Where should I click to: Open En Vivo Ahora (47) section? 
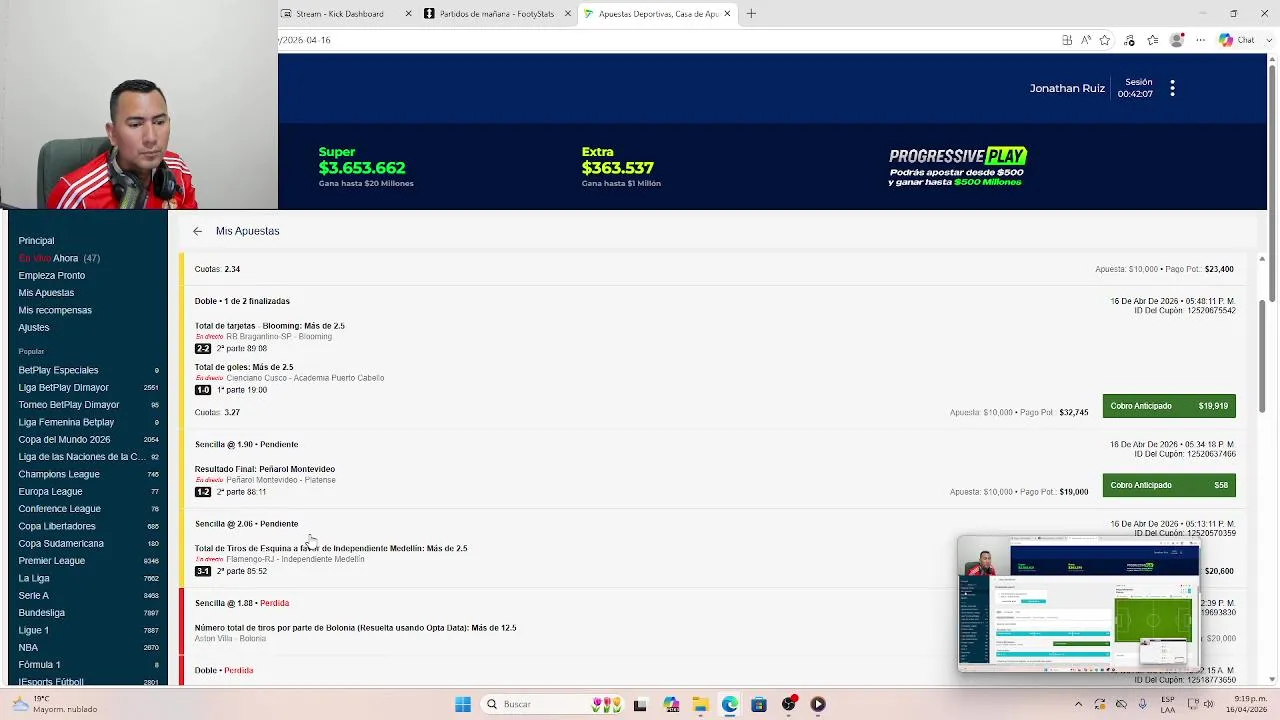click(59, 258)
